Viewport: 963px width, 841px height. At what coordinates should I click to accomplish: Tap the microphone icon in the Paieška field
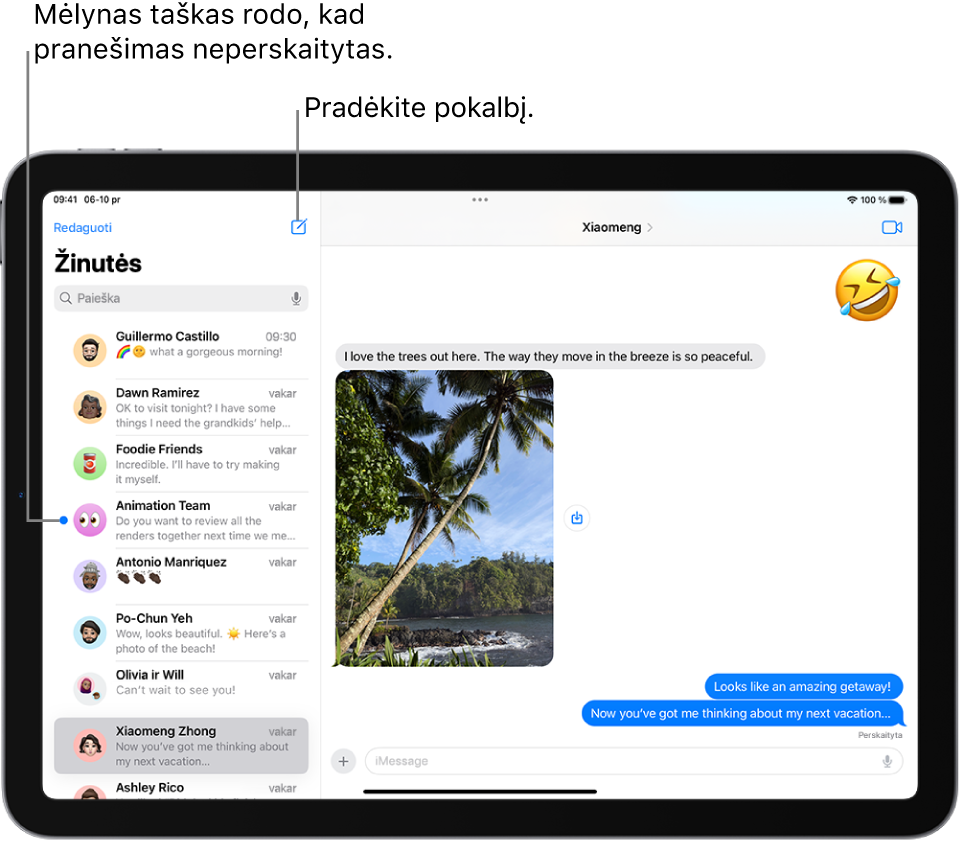tap(296, 299)
